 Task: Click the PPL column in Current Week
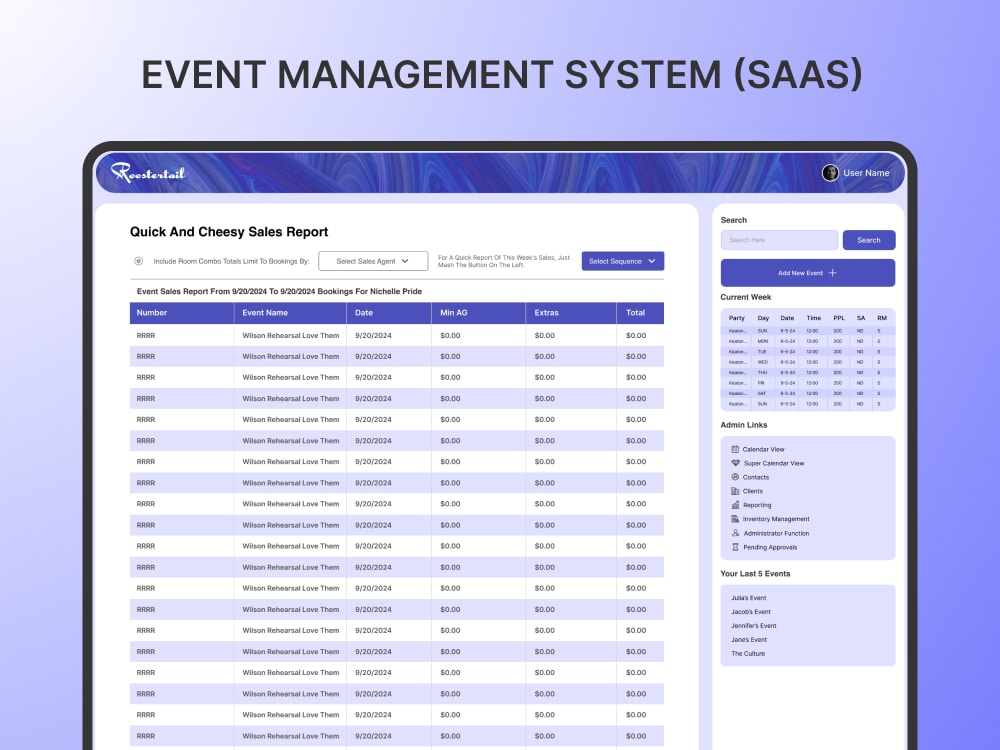pos(839,318)
